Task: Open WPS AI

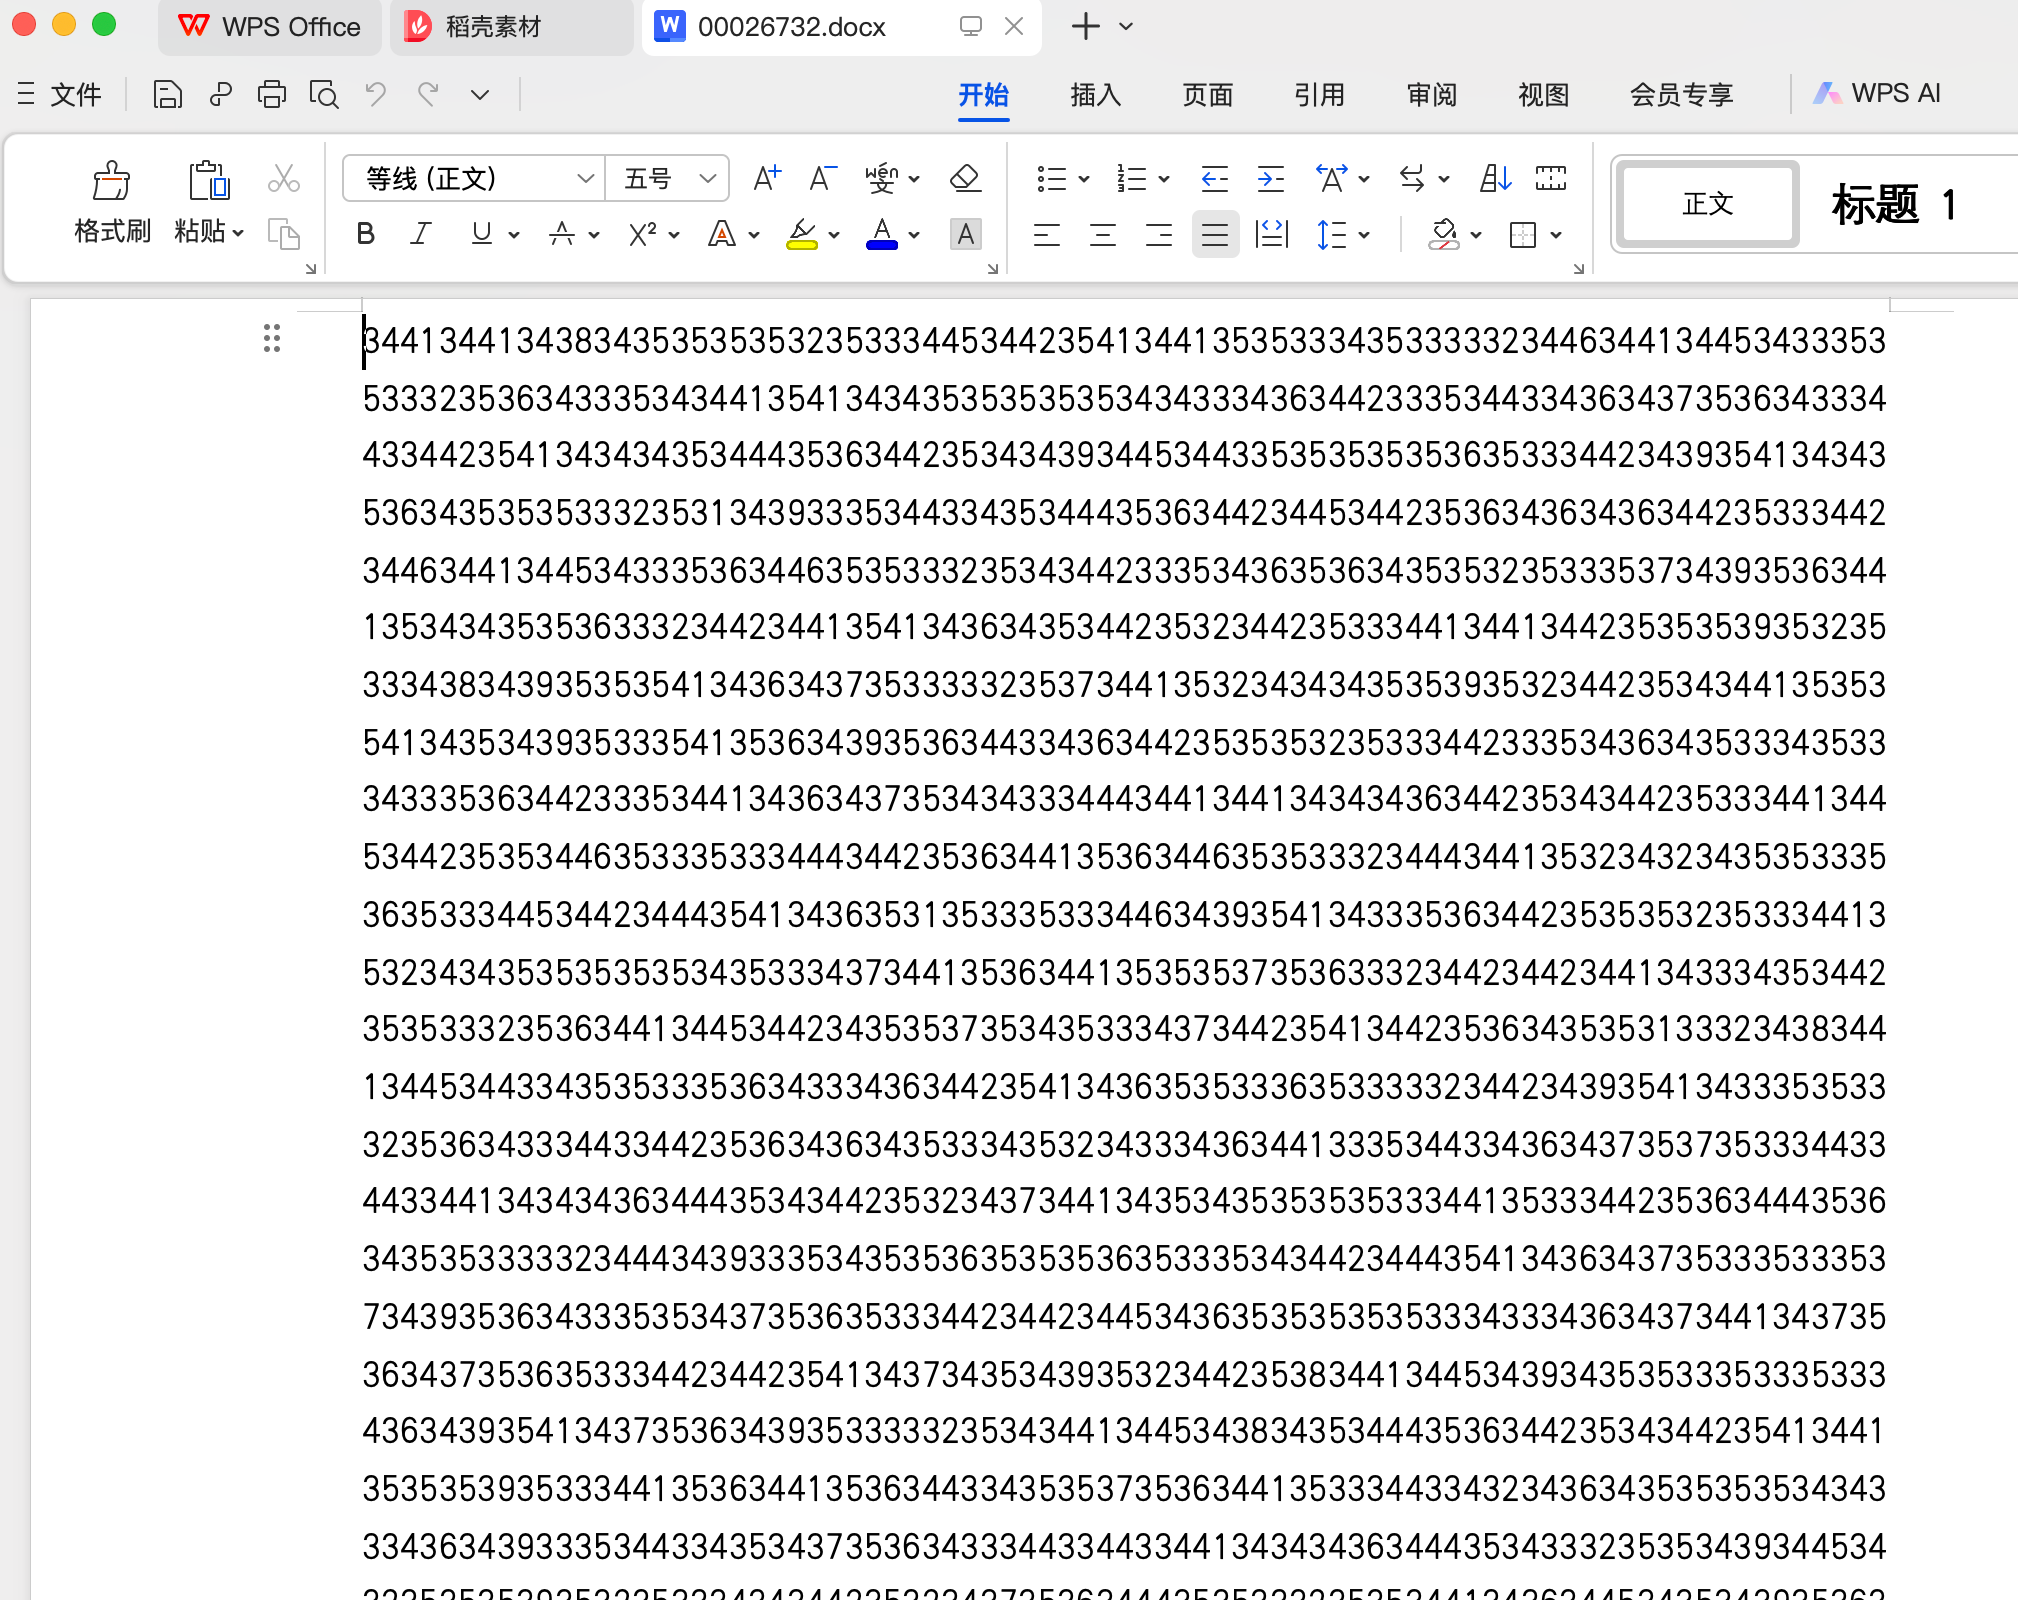Action: pyautogui.click(x=1877, y=93)
